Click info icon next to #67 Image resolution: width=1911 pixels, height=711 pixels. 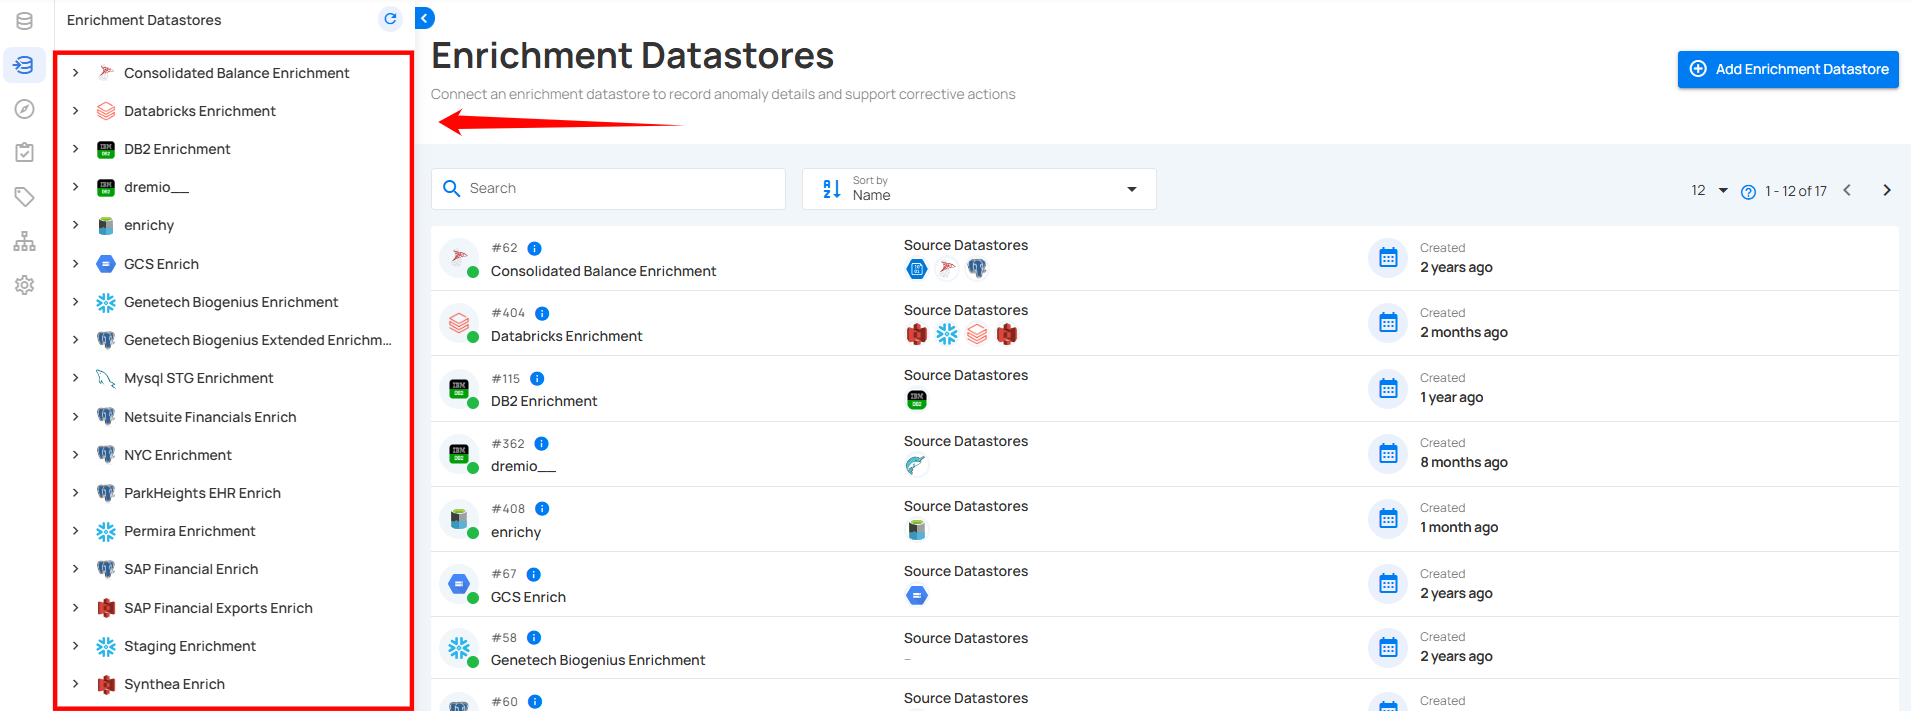[533, 574]
